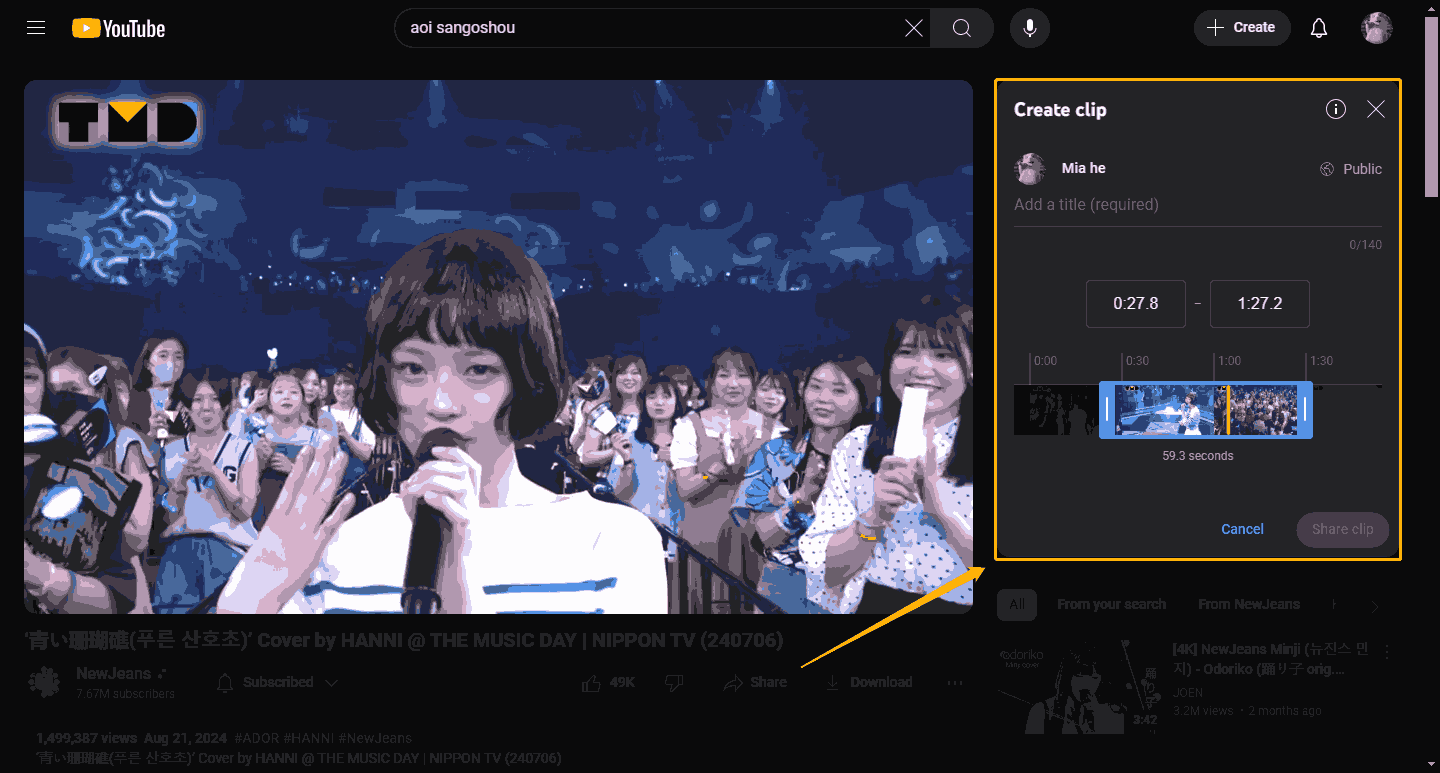Open options menu for Odoriko video

[x=1386, y=652]
